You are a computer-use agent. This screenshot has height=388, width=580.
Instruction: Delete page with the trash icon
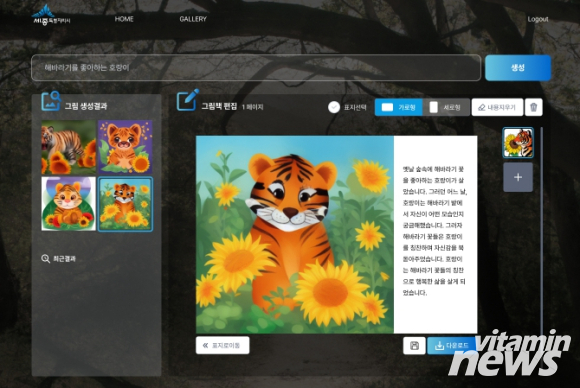(x=533, y=107)
